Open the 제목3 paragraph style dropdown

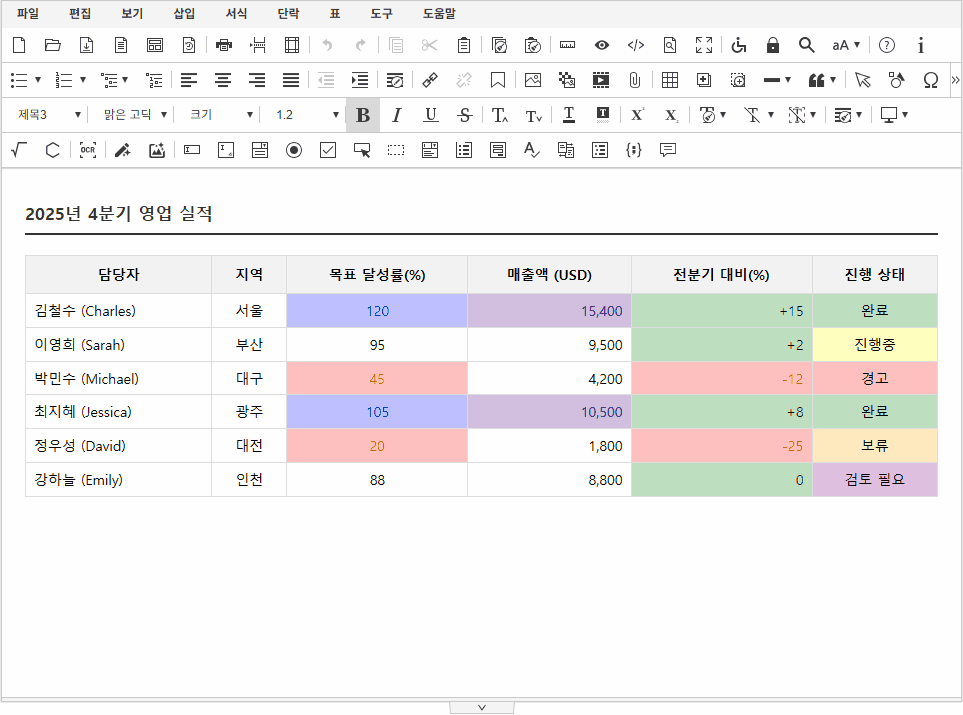point(49,115)
